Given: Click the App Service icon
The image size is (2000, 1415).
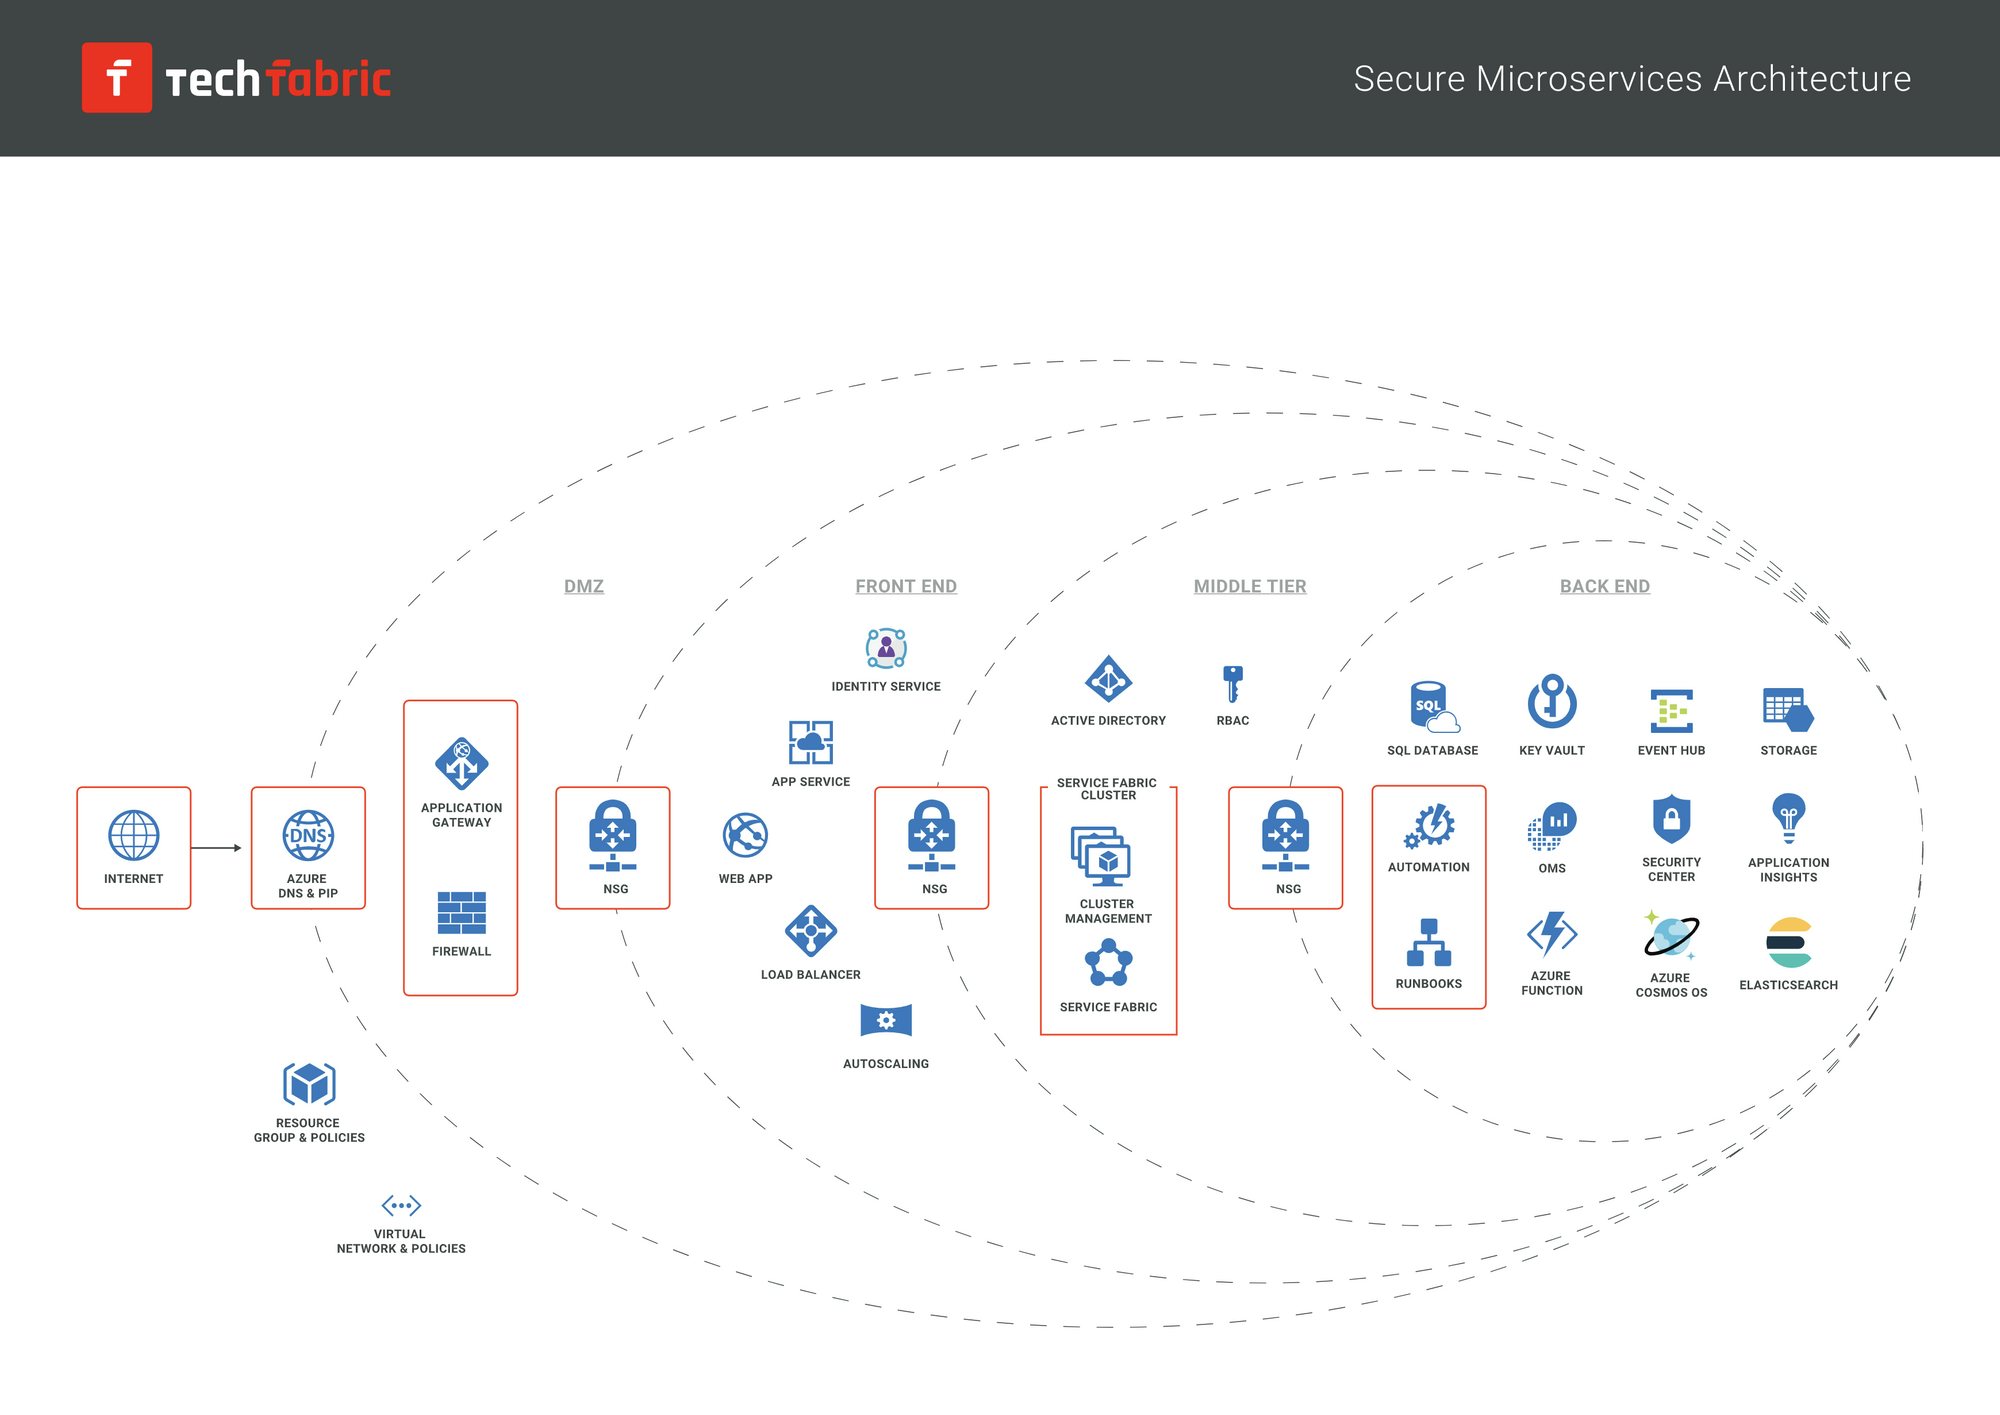Looking at the screenshot, I should click(810, 742).
